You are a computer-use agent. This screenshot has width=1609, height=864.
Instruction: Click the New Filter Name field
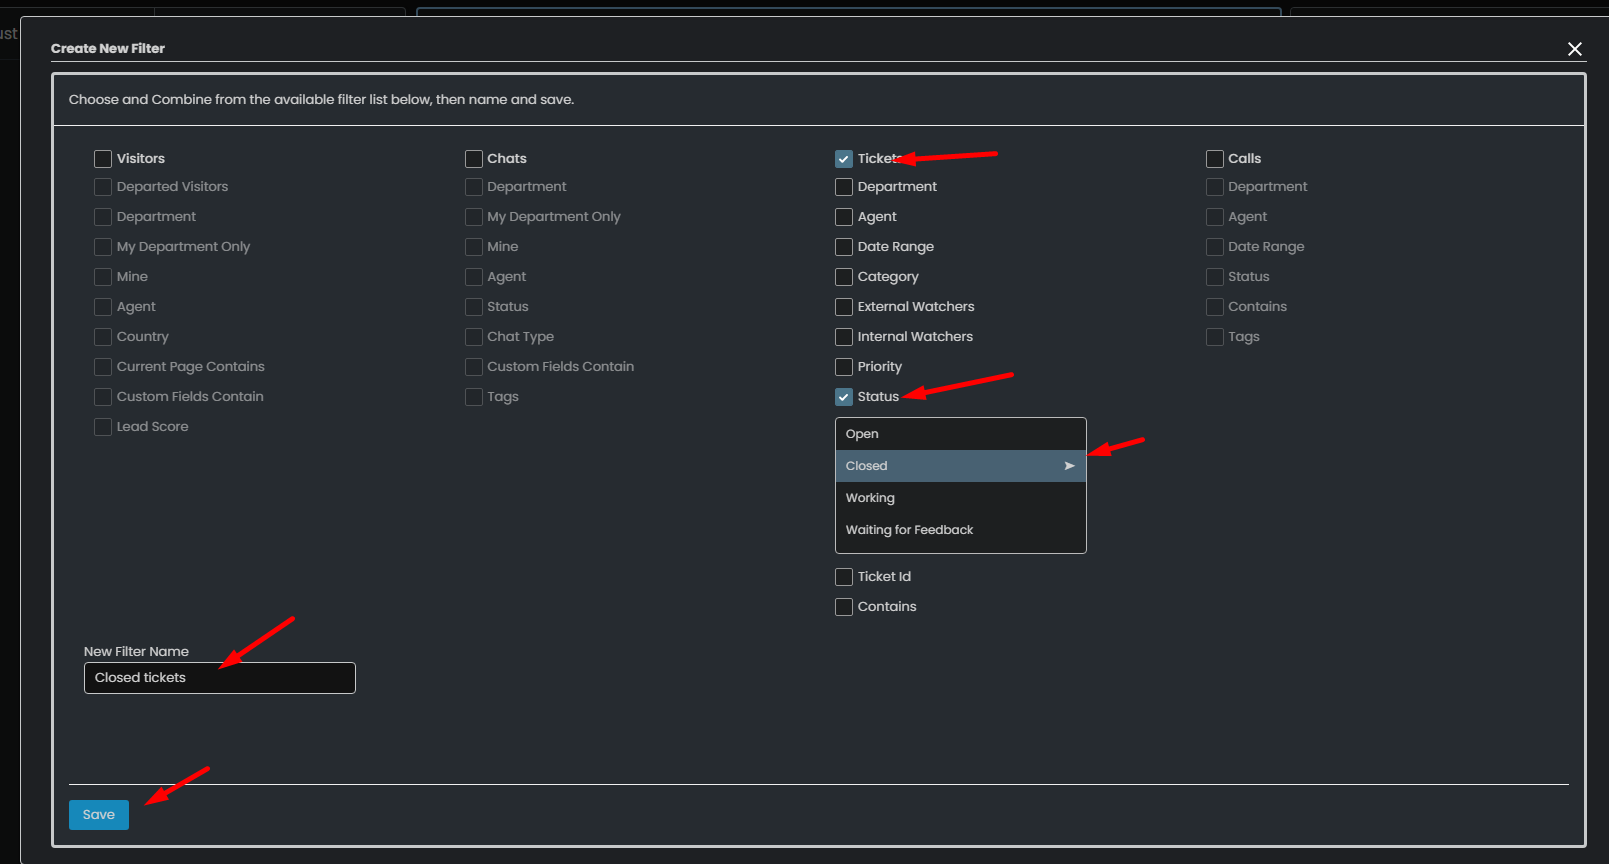220,678
